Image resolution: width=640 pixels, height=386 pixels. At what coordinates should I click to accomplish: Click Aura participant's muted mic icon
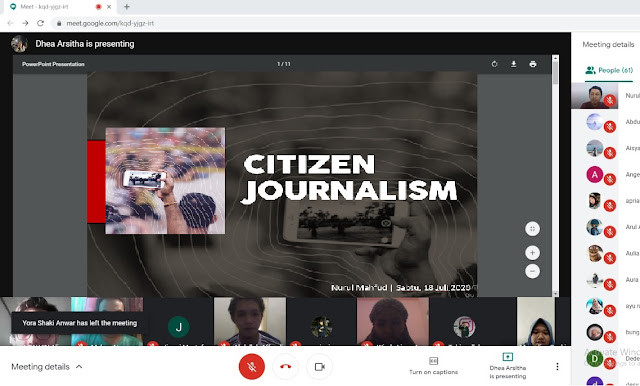[610, 285]
